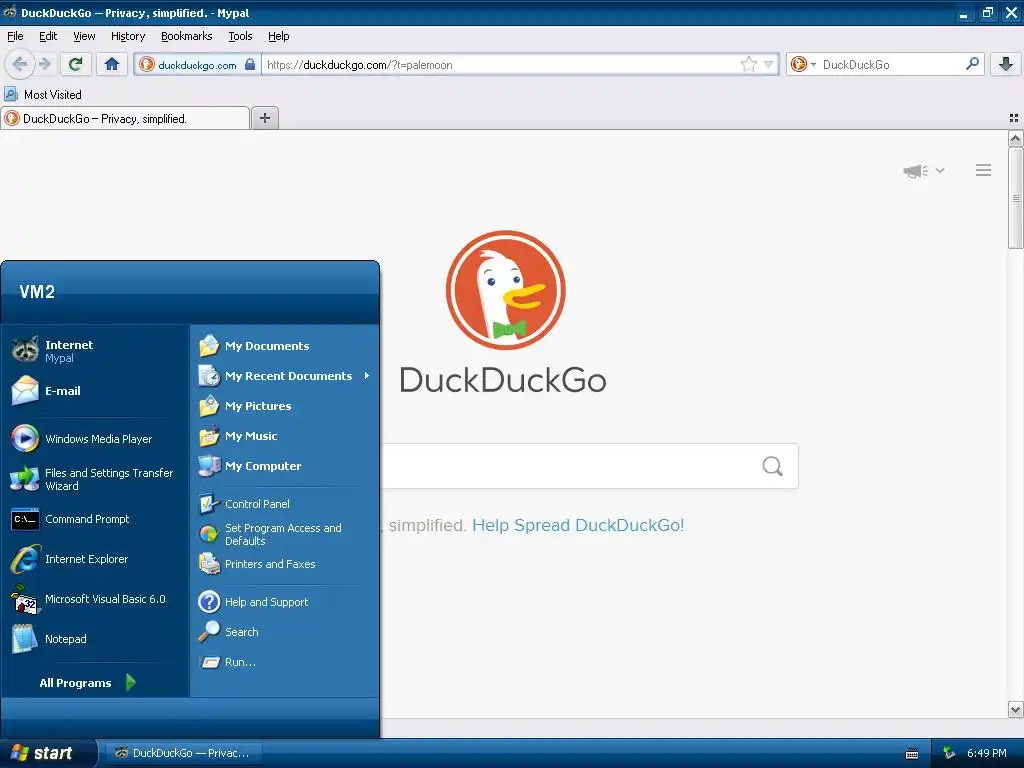
Task: Expand My Recent Documents submenu
Action: (285, 376)
